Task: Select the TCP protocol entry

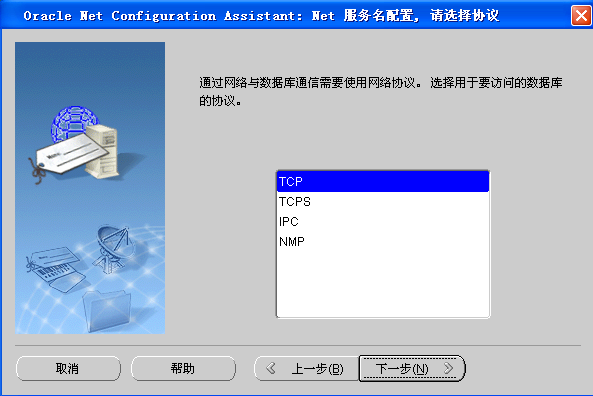Action: coord(383,182)
